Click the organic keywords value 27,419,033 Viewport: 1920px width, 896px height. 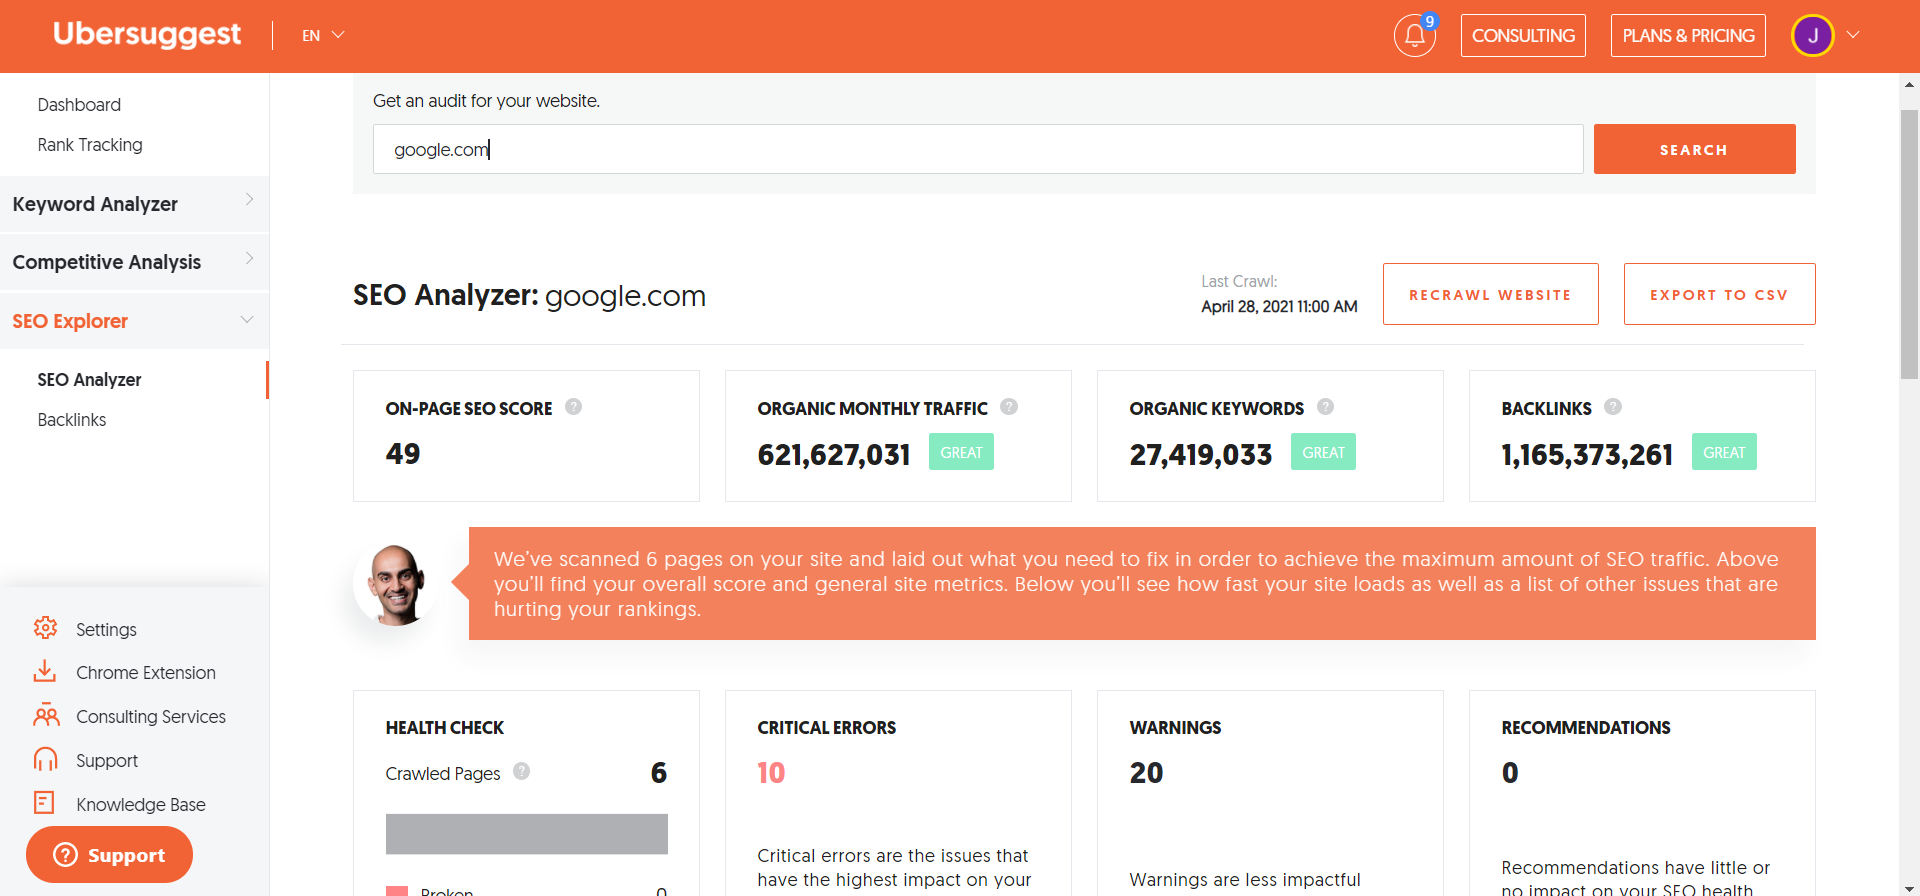pyautogui.click(x=1201, y=455)
